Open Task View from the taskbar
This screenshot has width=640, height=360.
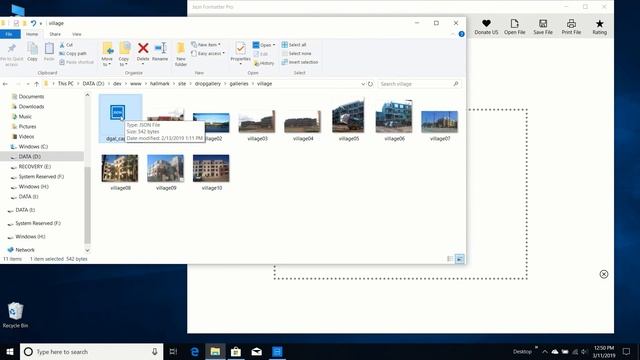click(x=173, y=351)
